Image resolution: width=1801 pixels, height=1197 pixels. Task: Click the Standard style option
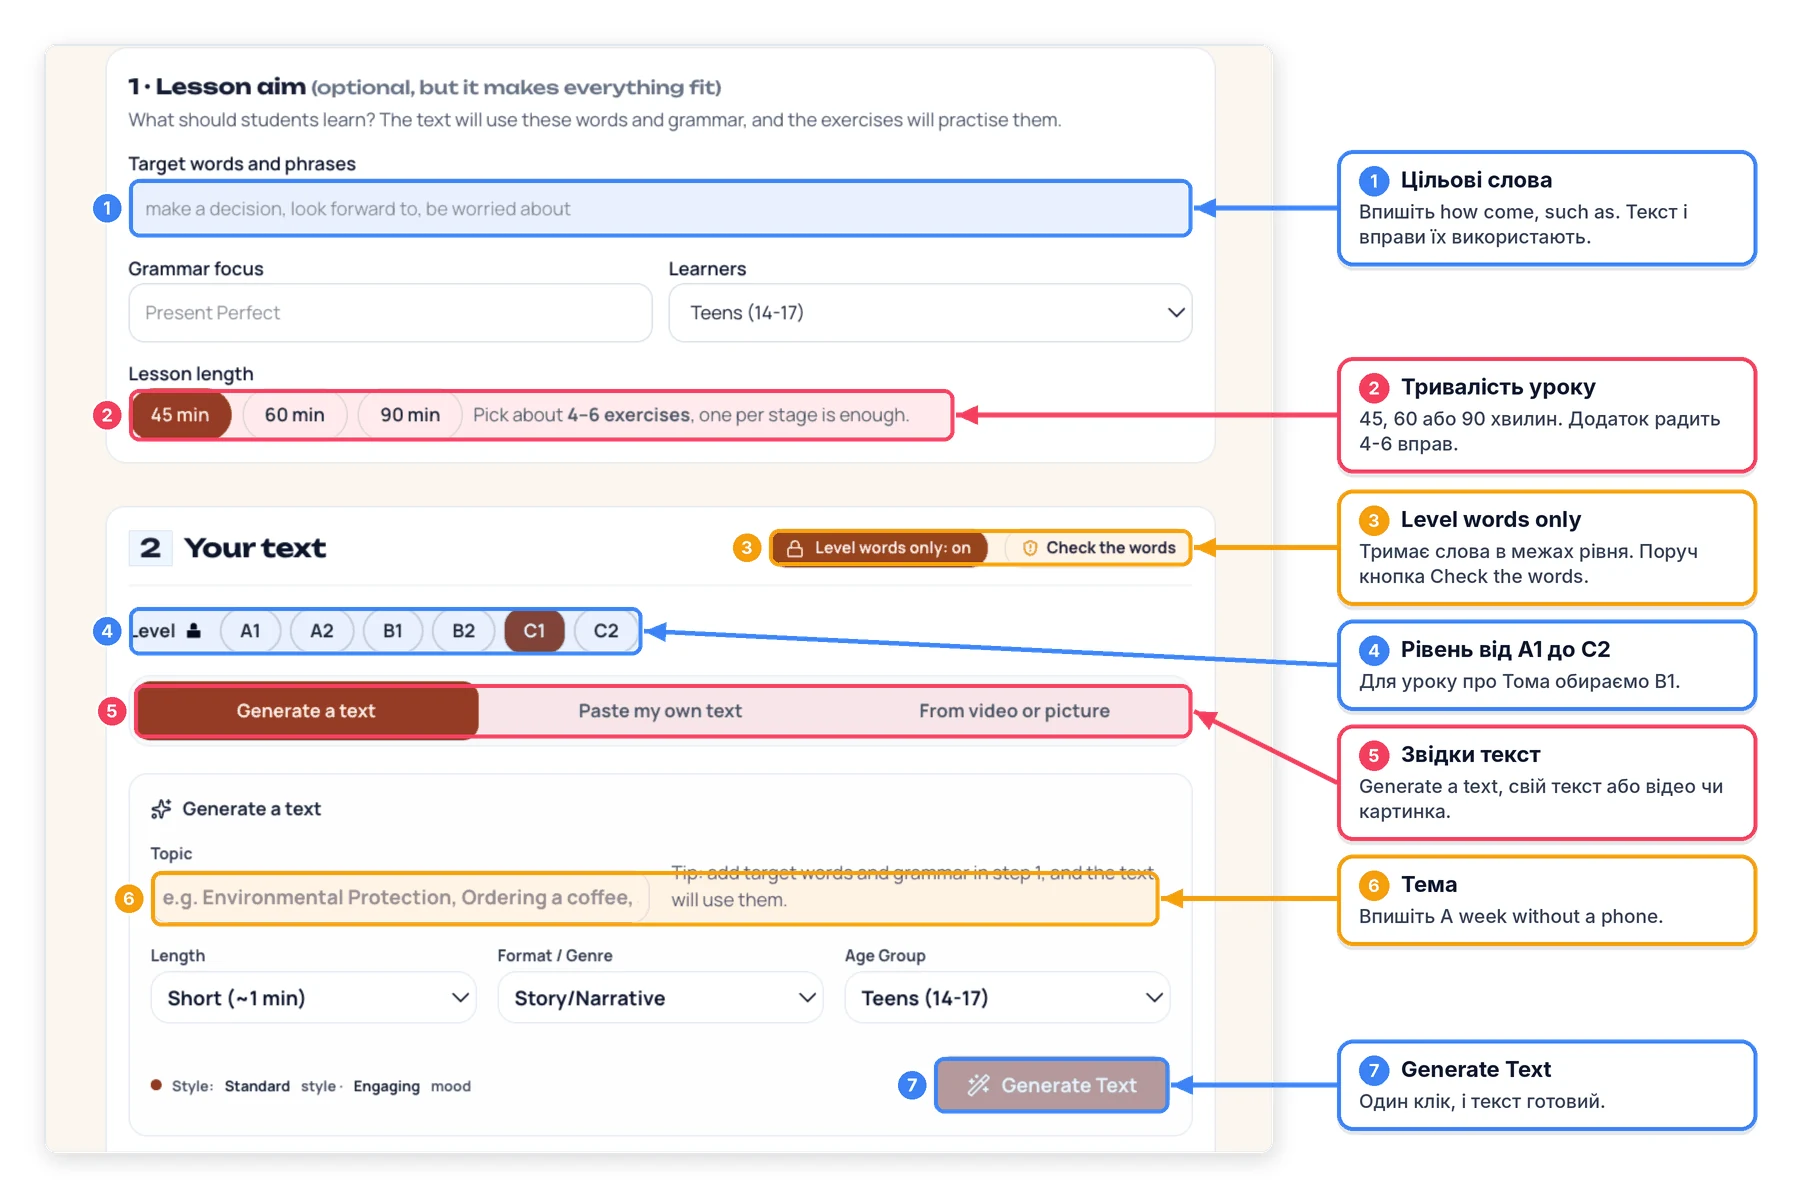[x=257, y=1086]
